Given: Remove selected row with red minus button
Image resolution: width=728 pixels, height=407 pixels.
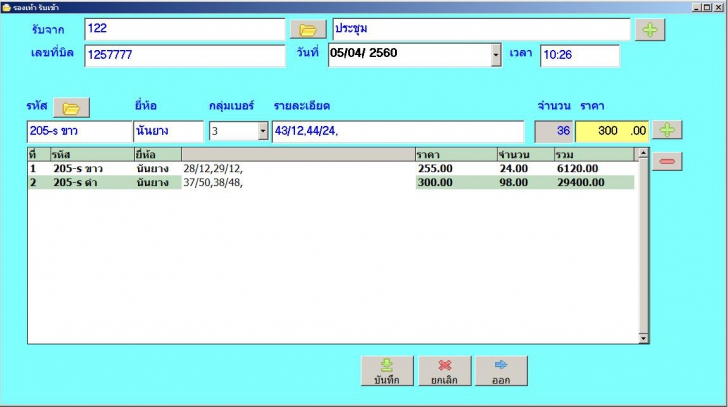Looking at the screenshot, I should coord(667,162).
